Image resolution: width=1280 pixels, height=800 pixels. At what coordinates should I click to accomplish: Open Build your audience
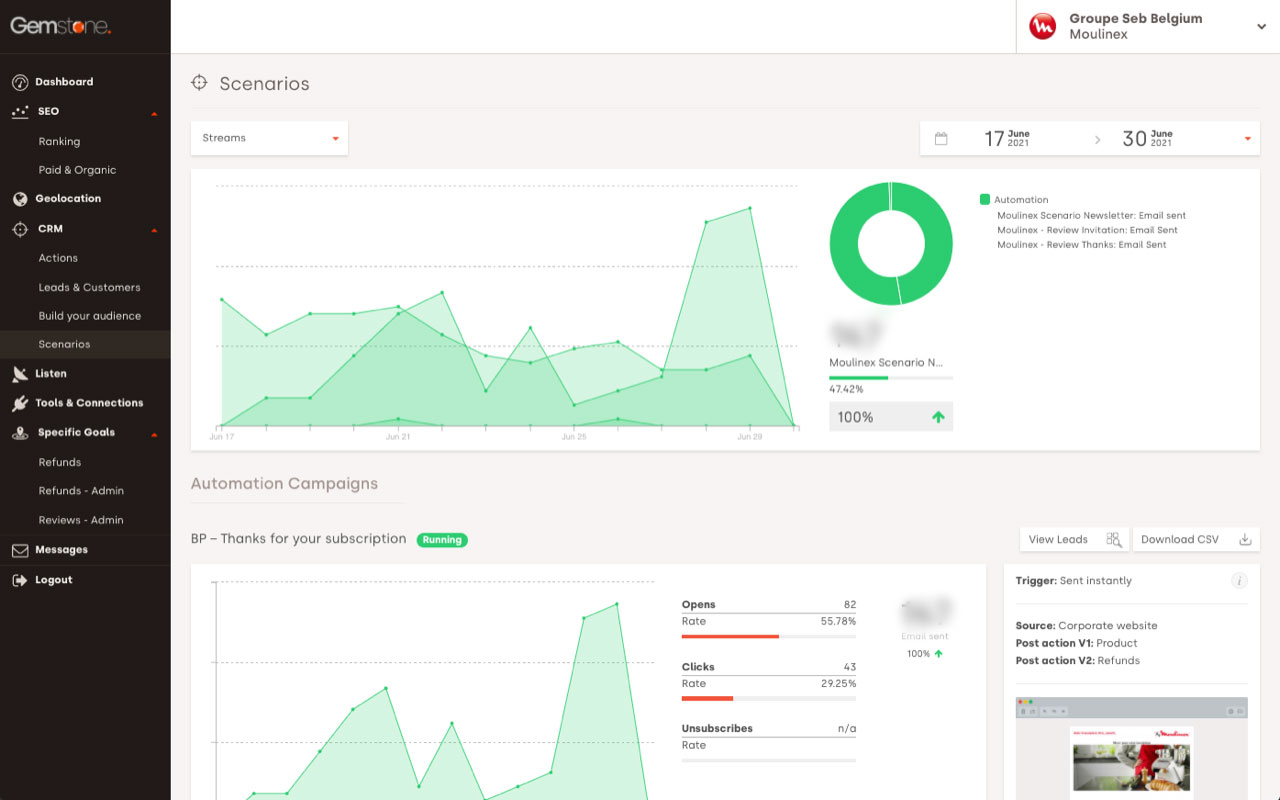(89, 316)
